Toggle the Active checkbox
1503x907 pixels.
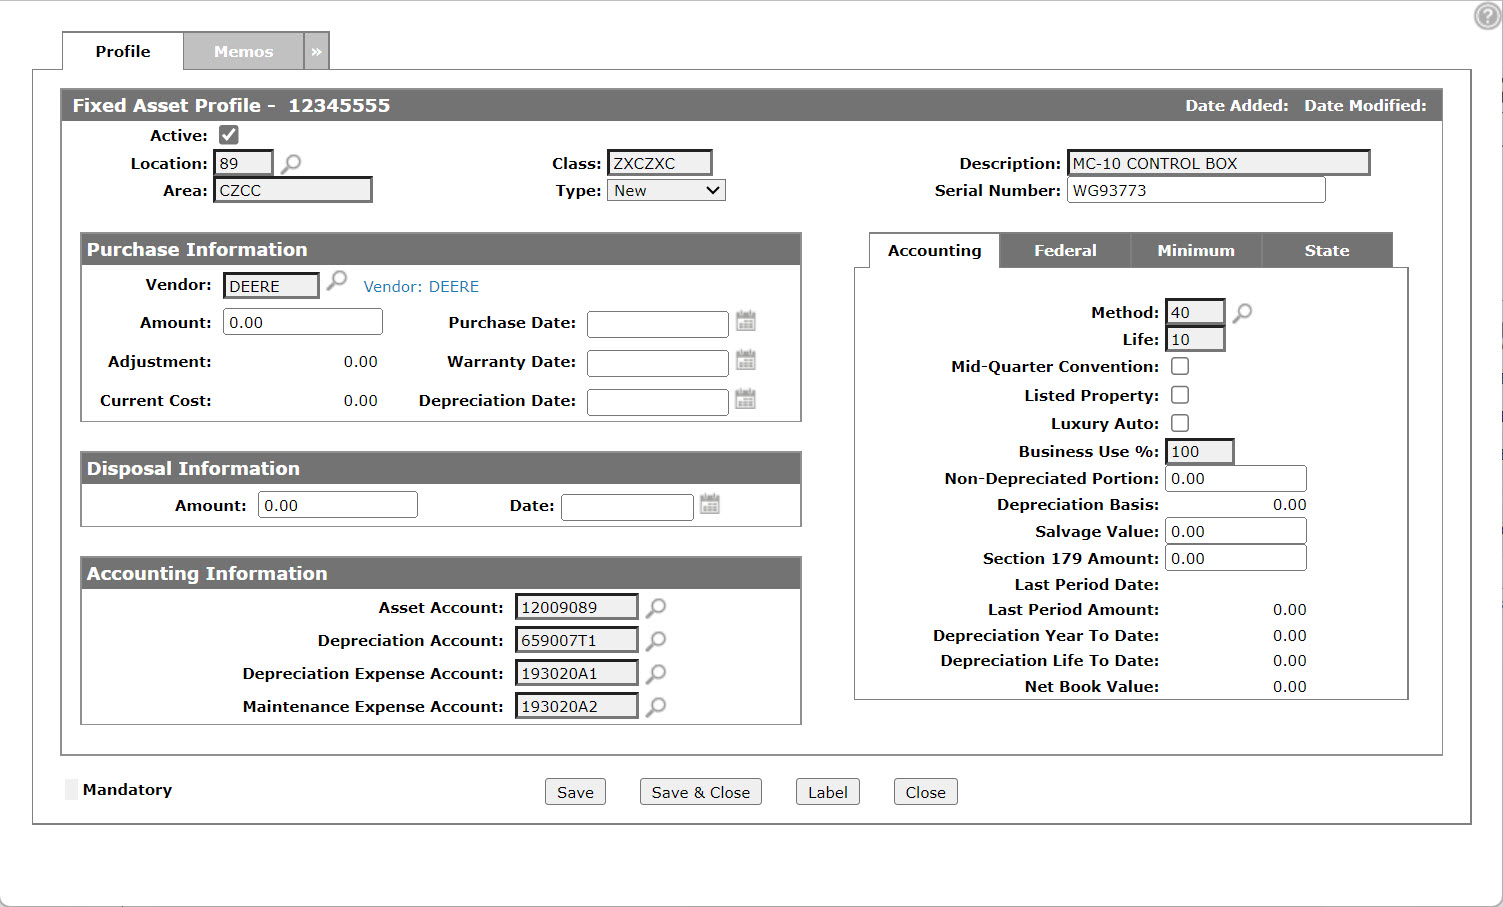(229, 135)
